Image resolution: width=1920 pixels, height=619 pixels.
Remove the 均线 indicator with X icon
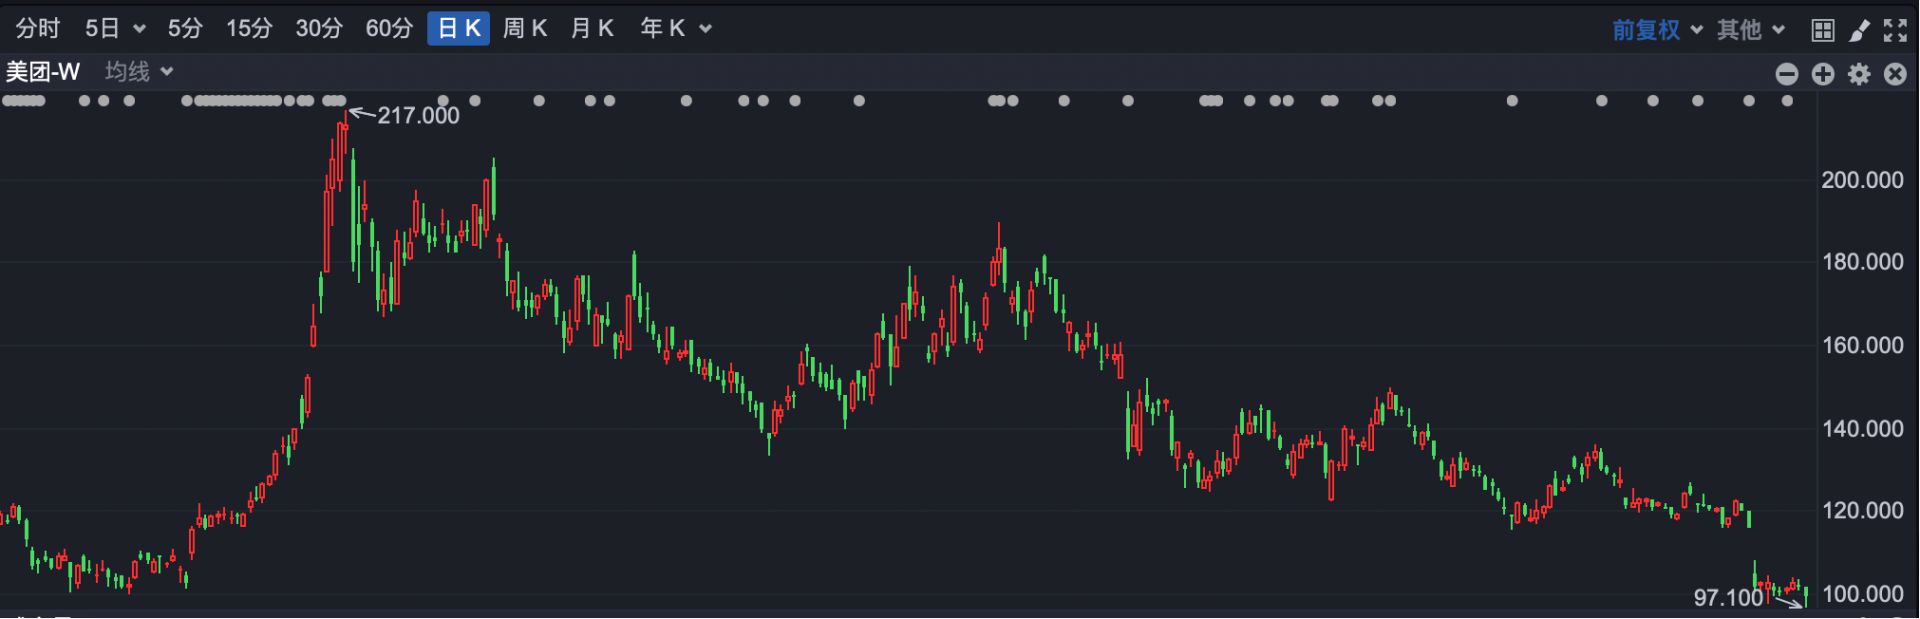[1895, 74]
